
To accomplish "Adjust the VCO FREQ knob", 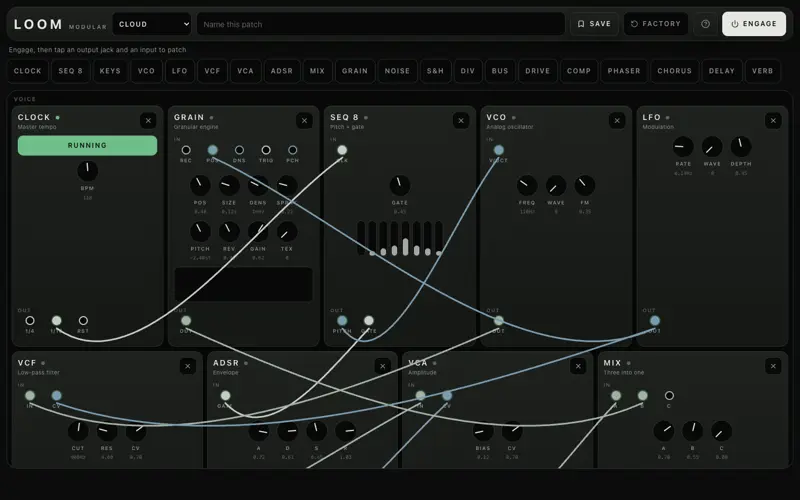I will pos(527,185).
